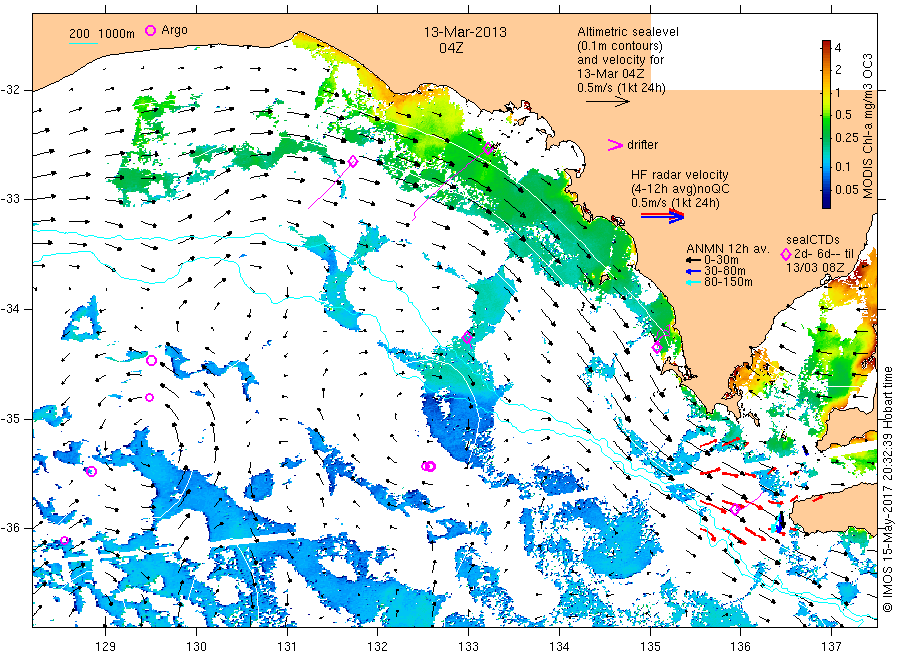Click the cyan ANMN 80-150m arrow symbol
Viewport: 900px width, 660px height.
coord(693,281)
